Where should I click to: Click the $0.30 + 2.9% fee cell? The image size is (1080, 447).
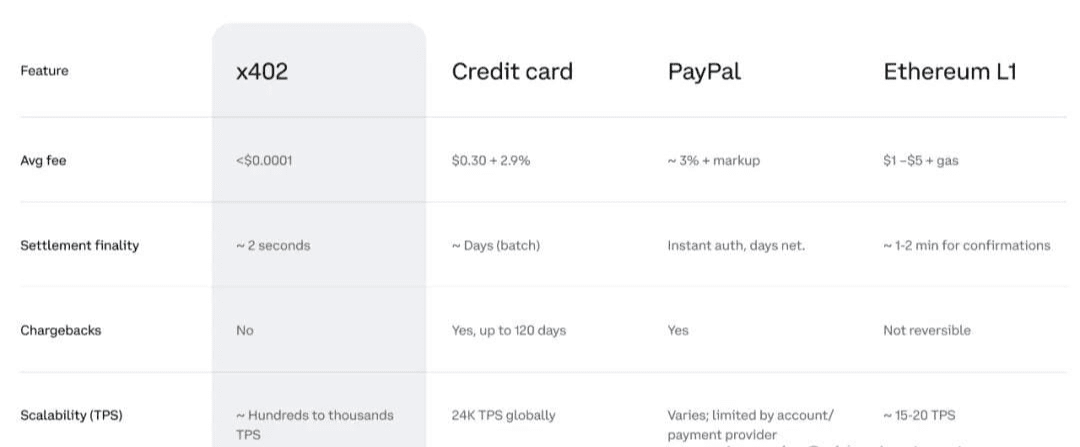pyautogui.click(x=491, y=160)
